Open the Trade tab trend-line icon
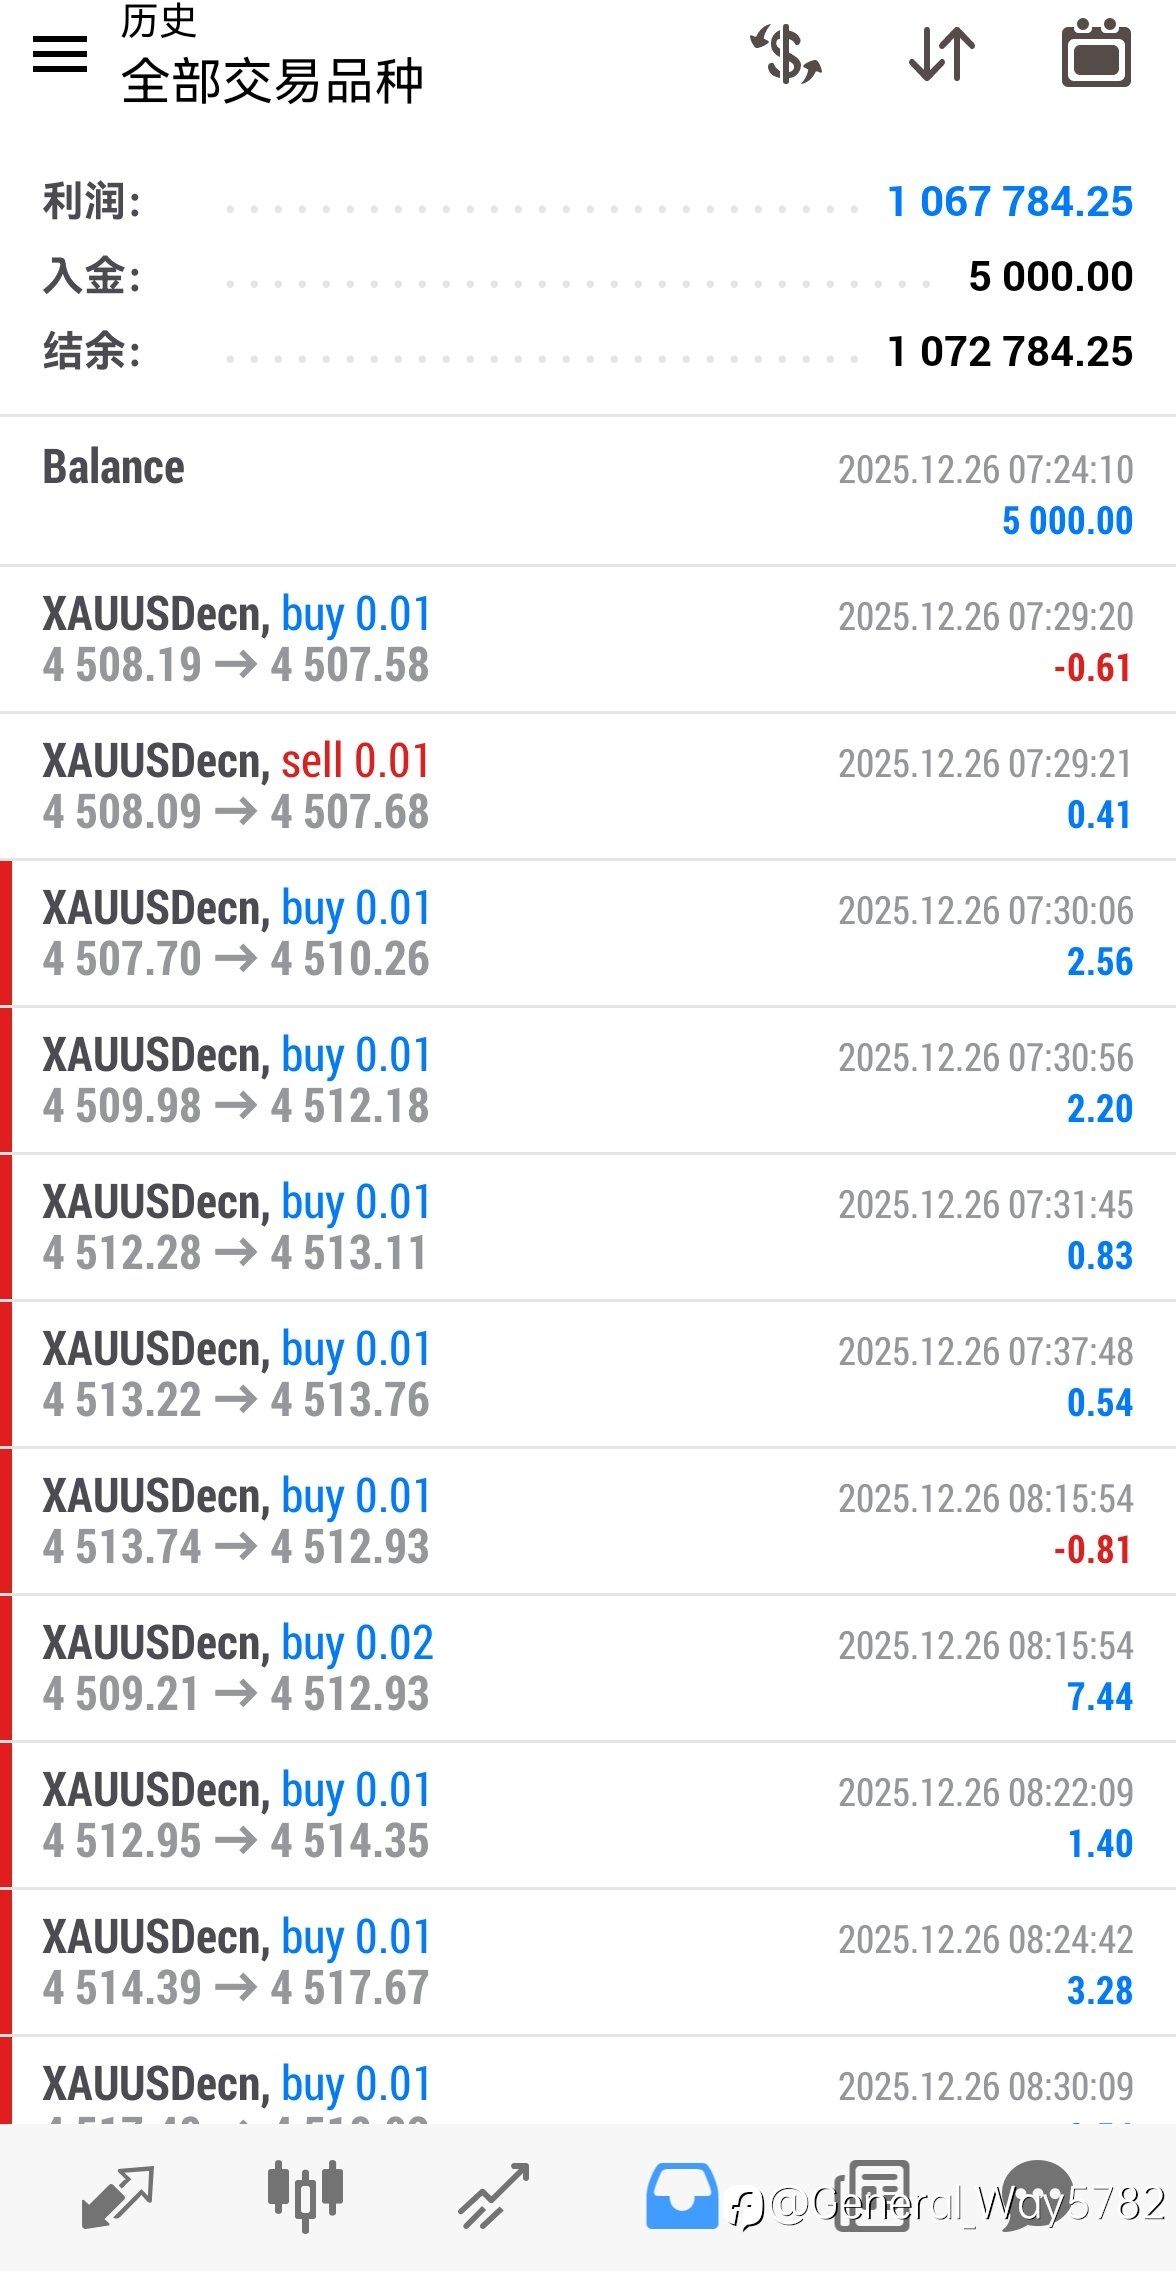This screenshot has height=2271, width=1176. point(493,2196)
